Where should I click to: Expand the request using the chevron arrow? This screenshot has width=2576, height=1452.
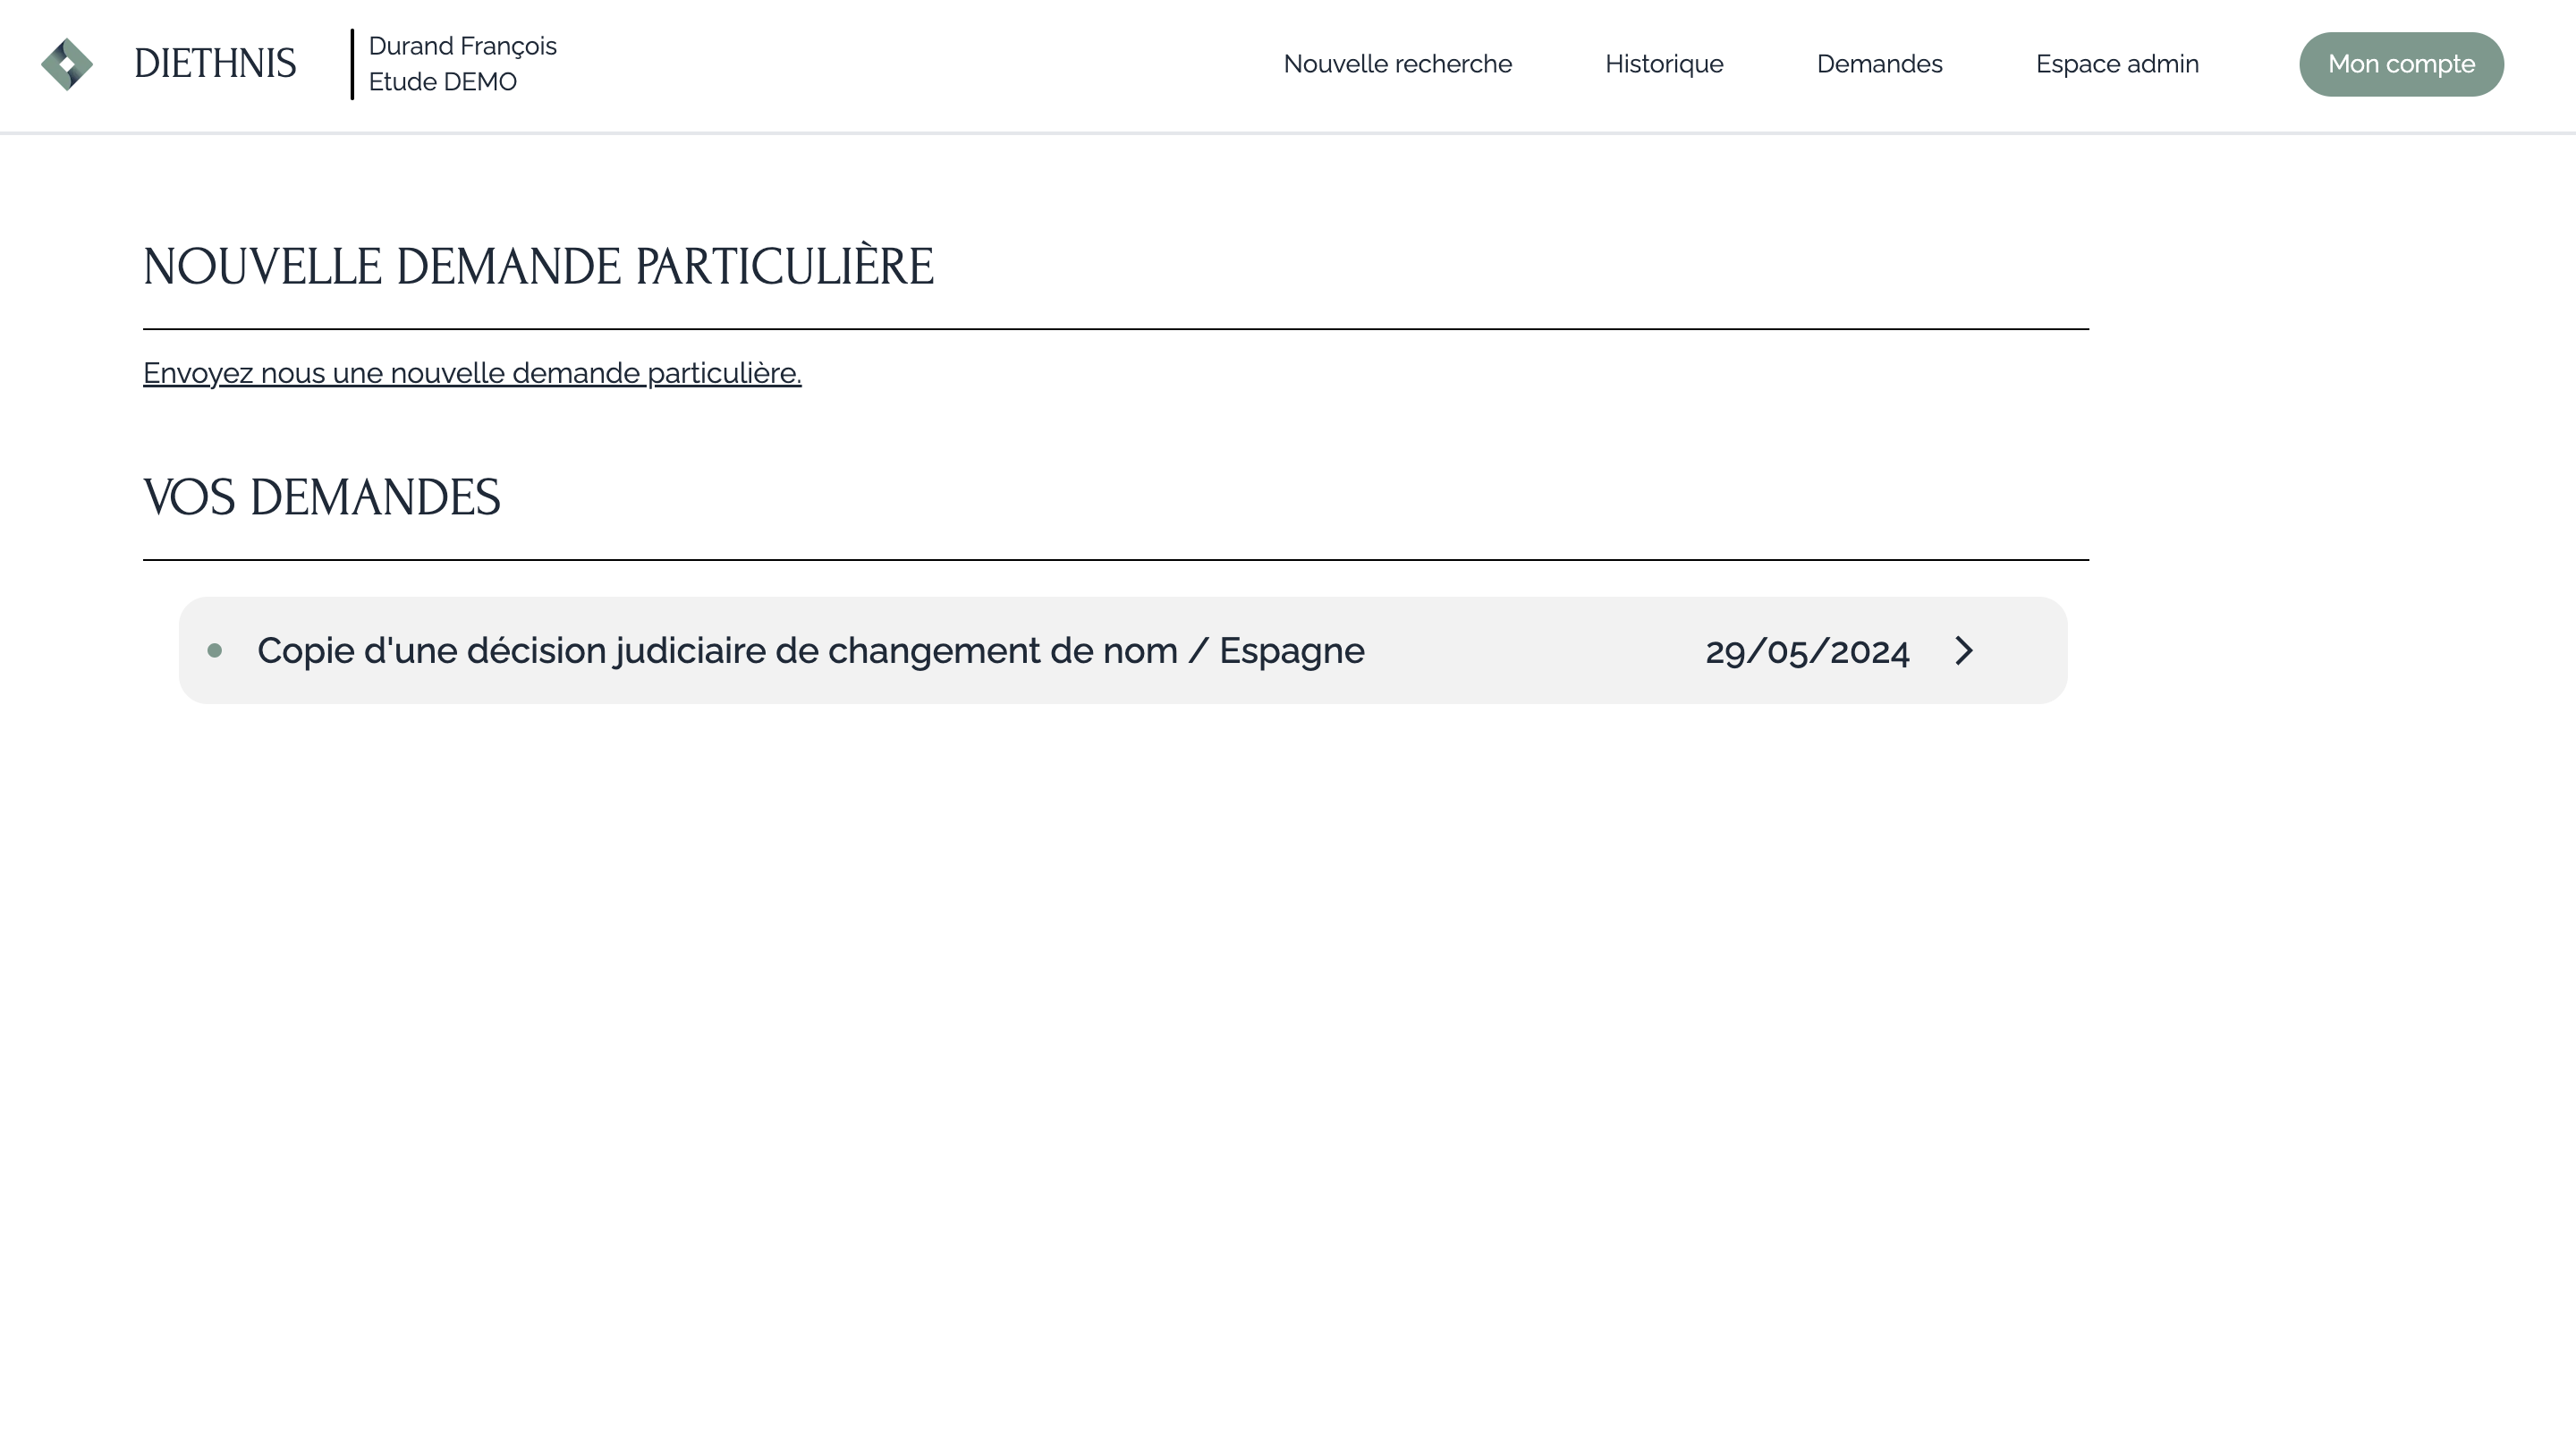pyautogui.click(x=1964, y=651)
